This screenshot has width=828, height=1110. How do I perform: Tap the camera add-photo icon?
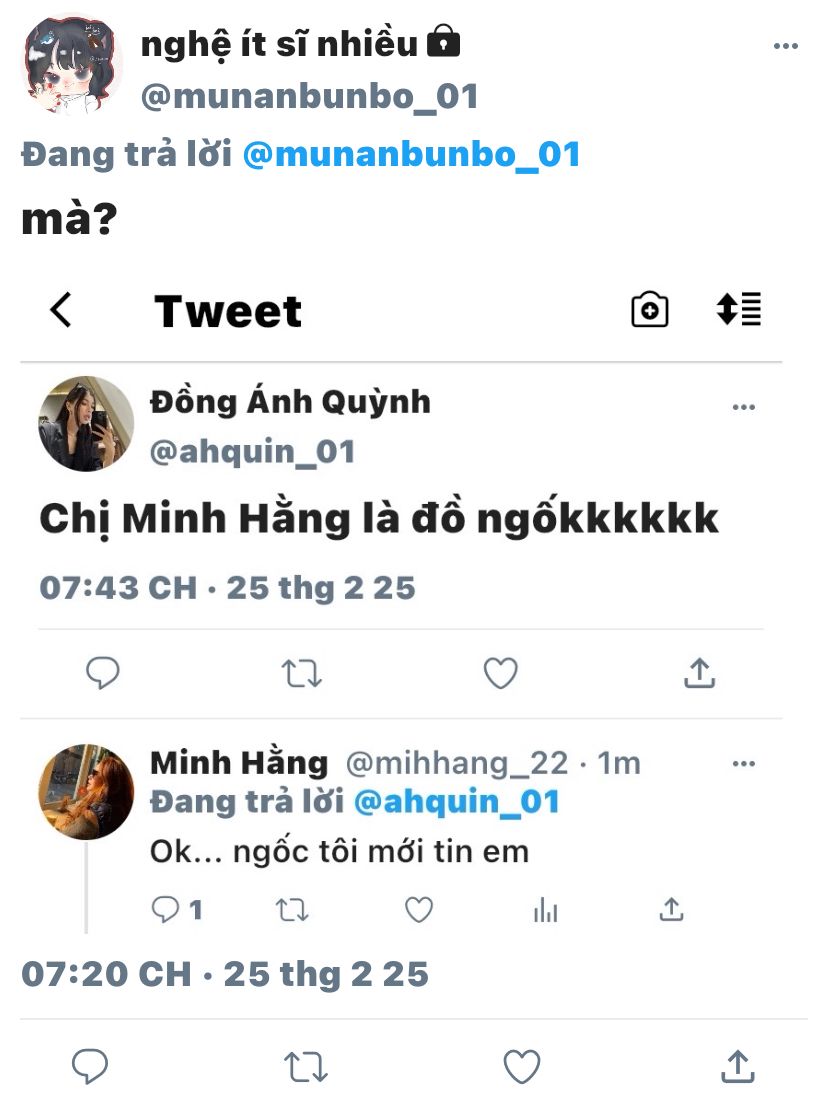(650, 310)
